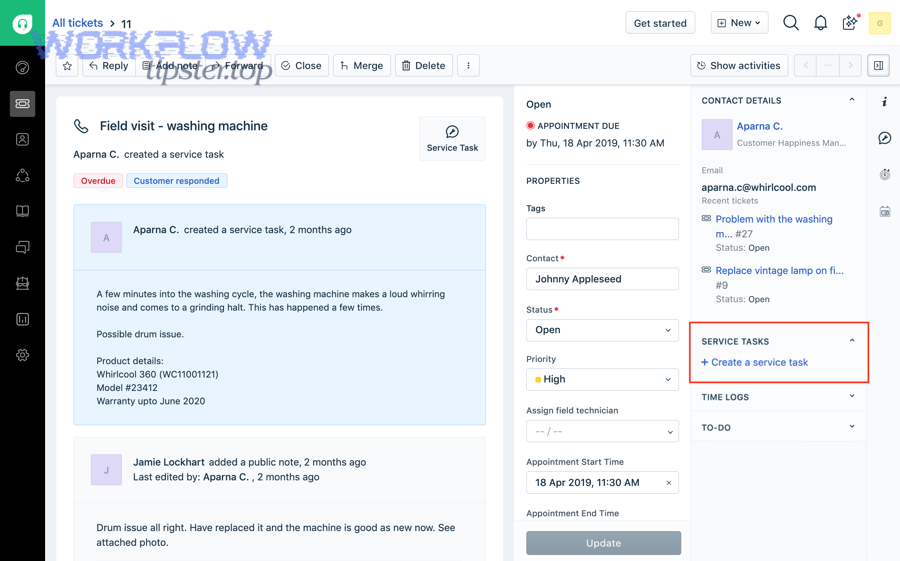Open contact Aparna C. profile link
This screenshot has width=900, height=561.
pos(759,126)
